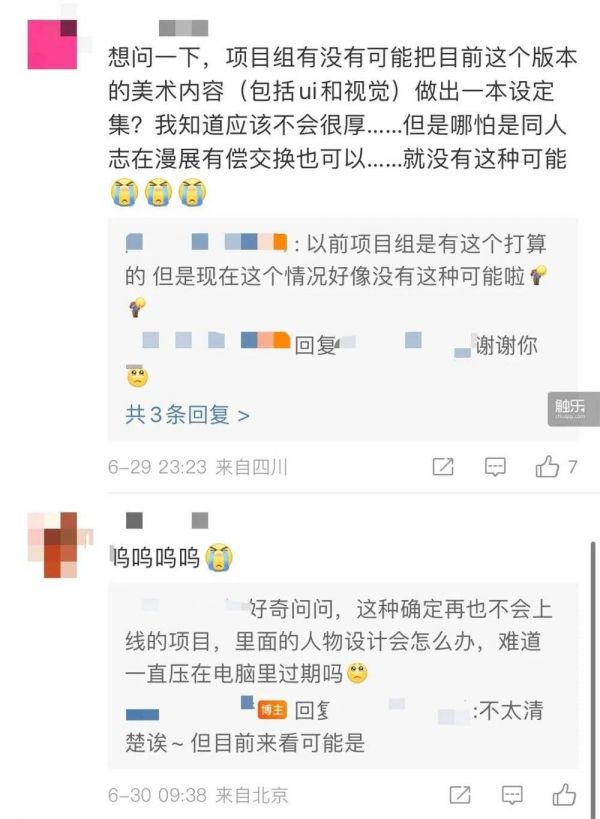The width and height of the screenshot is (600, 819).
Task: Expand 共3条回复 replies
Action: (187, 415)
